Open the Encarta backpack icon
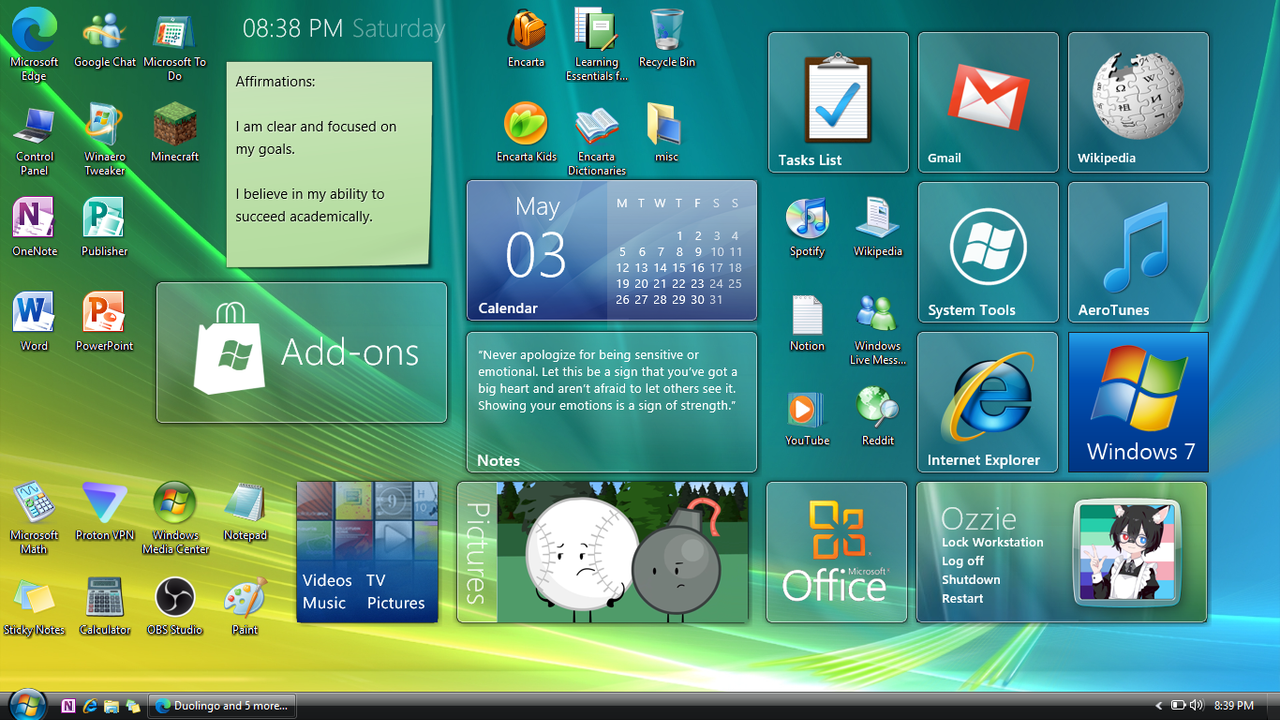The image size is (1280, 720). tap(526, 38)
